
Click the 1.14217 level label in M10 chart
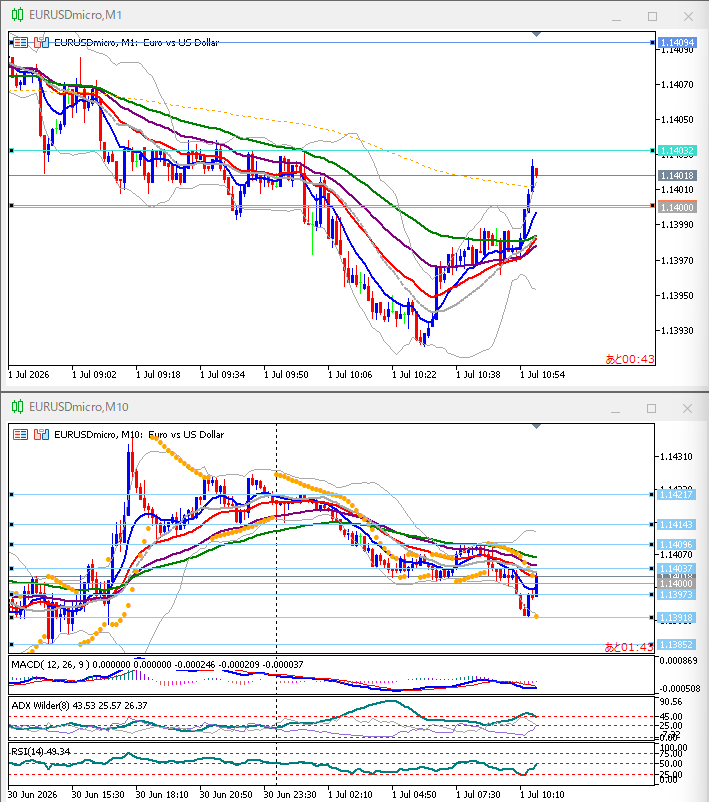(x=676, y=495)
